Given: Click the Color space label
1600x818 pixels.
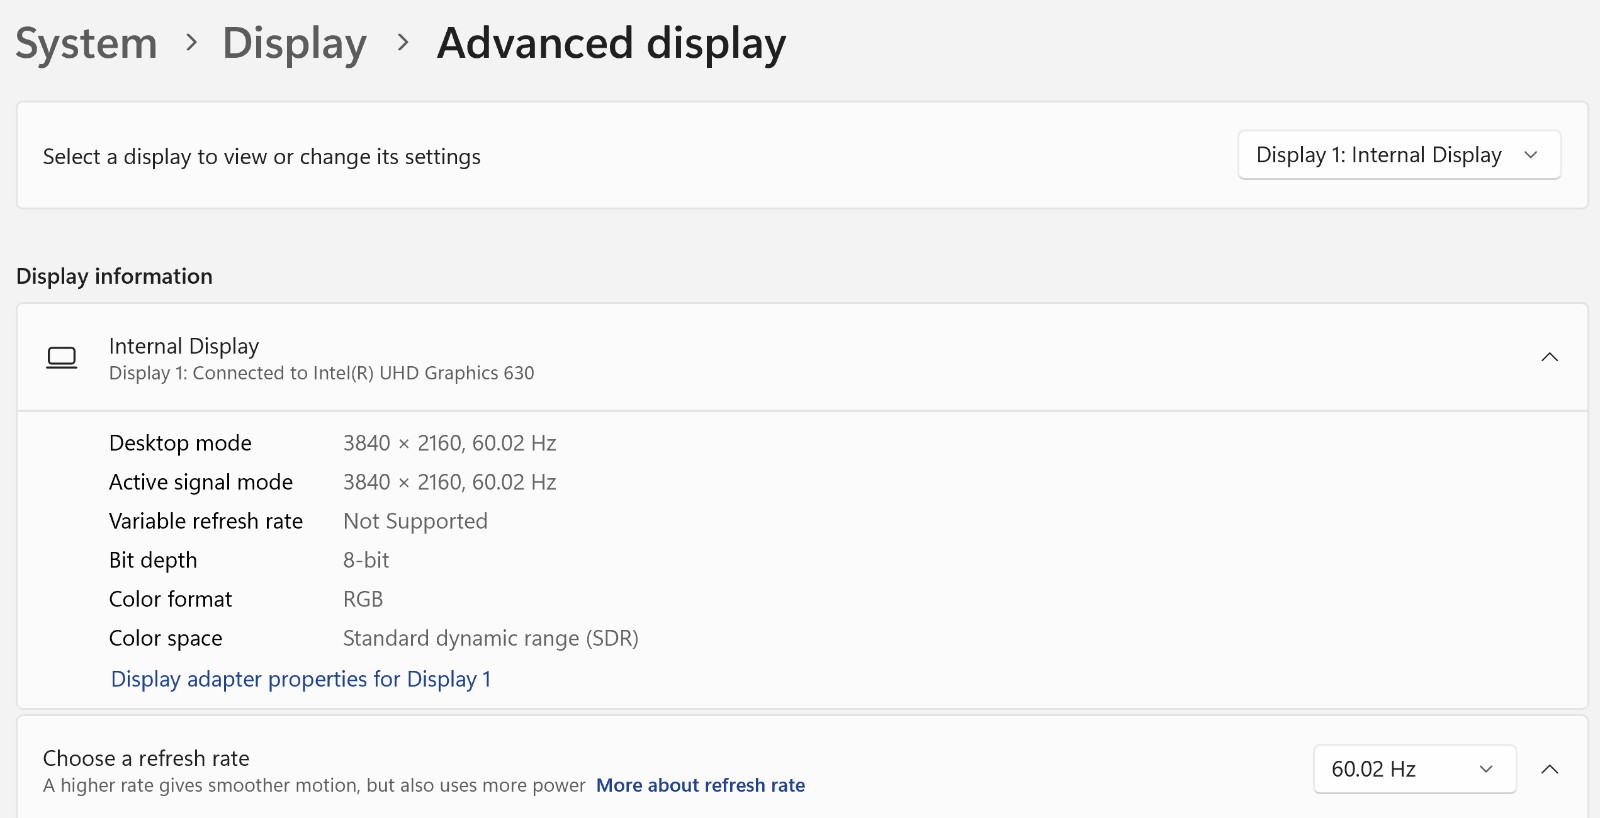Looking at the screenshot, I should point(166,638).
